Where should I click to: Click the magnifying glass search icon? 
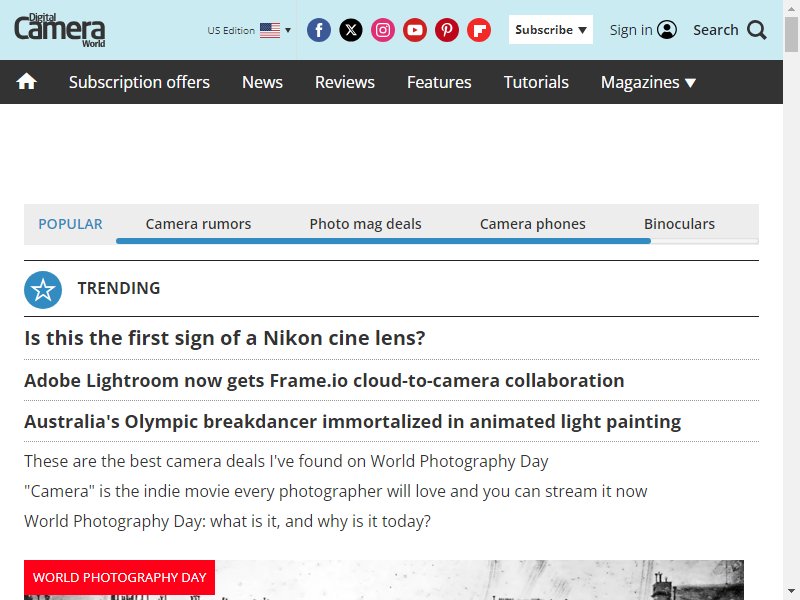click(757, 30)
